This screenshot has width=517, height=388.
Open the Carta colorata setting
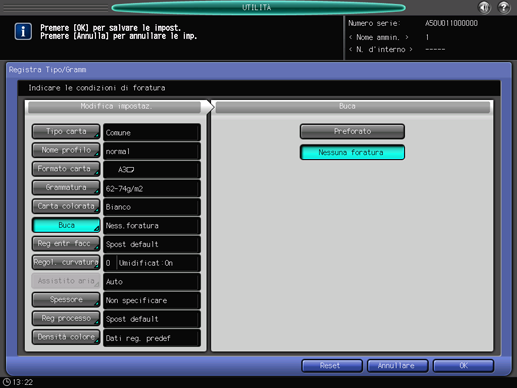[x=66, y=206]
